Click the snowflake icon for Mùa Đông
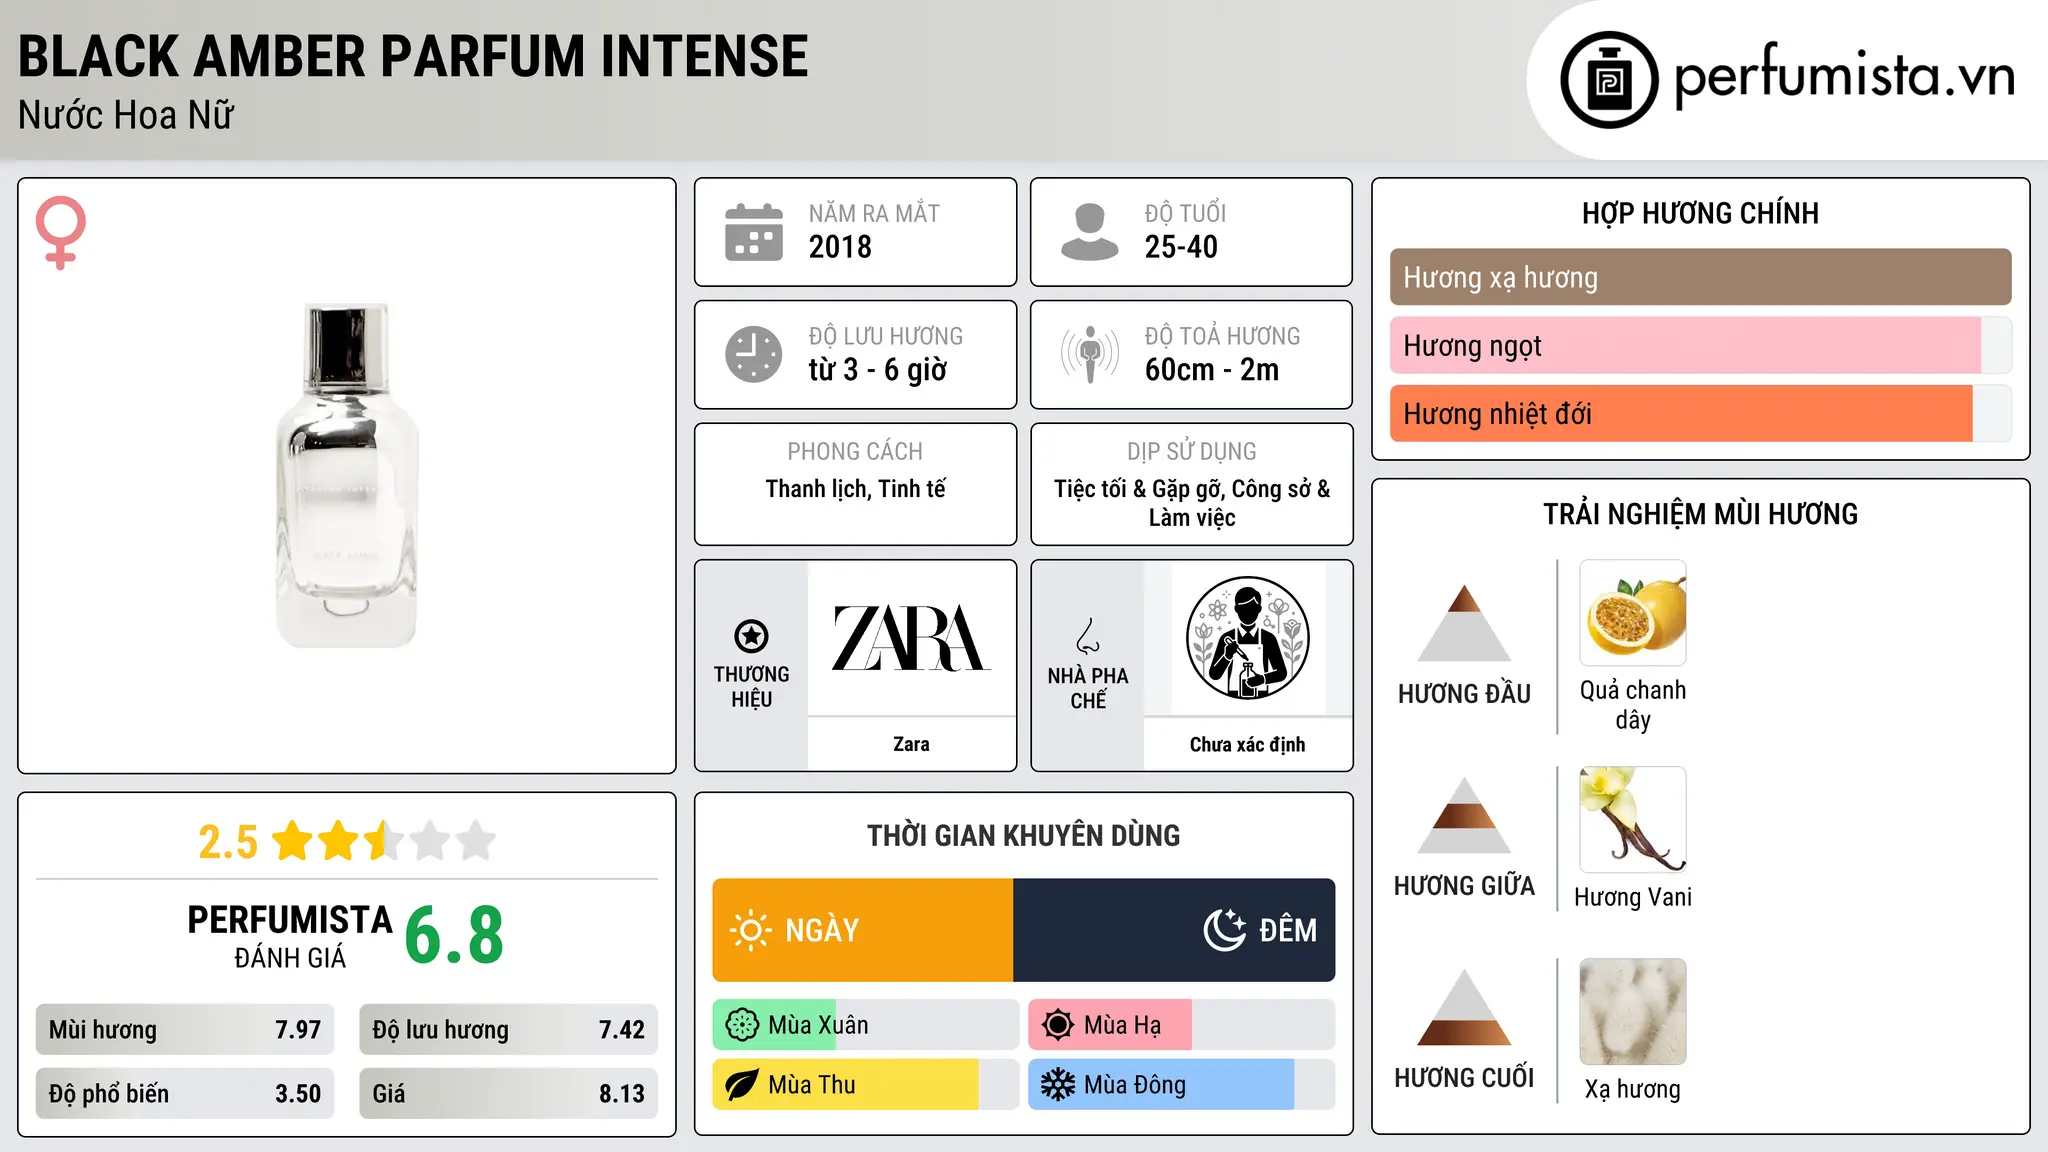2048x1152 pixels. [x=1058, y=1085]
